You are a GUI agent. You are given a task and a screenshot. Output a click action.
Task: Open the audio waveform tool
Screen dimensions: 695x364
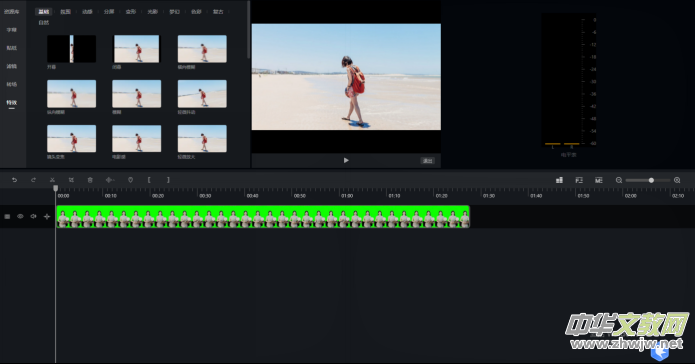[x=110, y=180]
